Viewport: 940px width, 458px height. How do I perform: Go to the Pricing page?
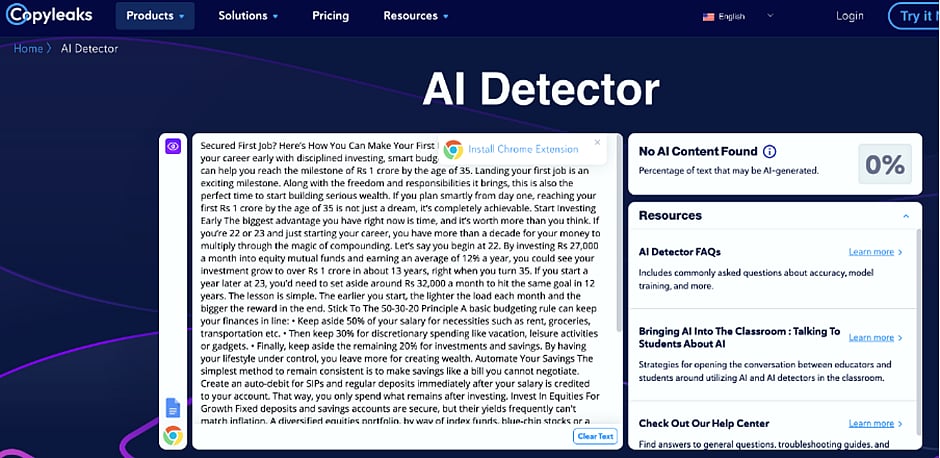click(x=330, y=16)
